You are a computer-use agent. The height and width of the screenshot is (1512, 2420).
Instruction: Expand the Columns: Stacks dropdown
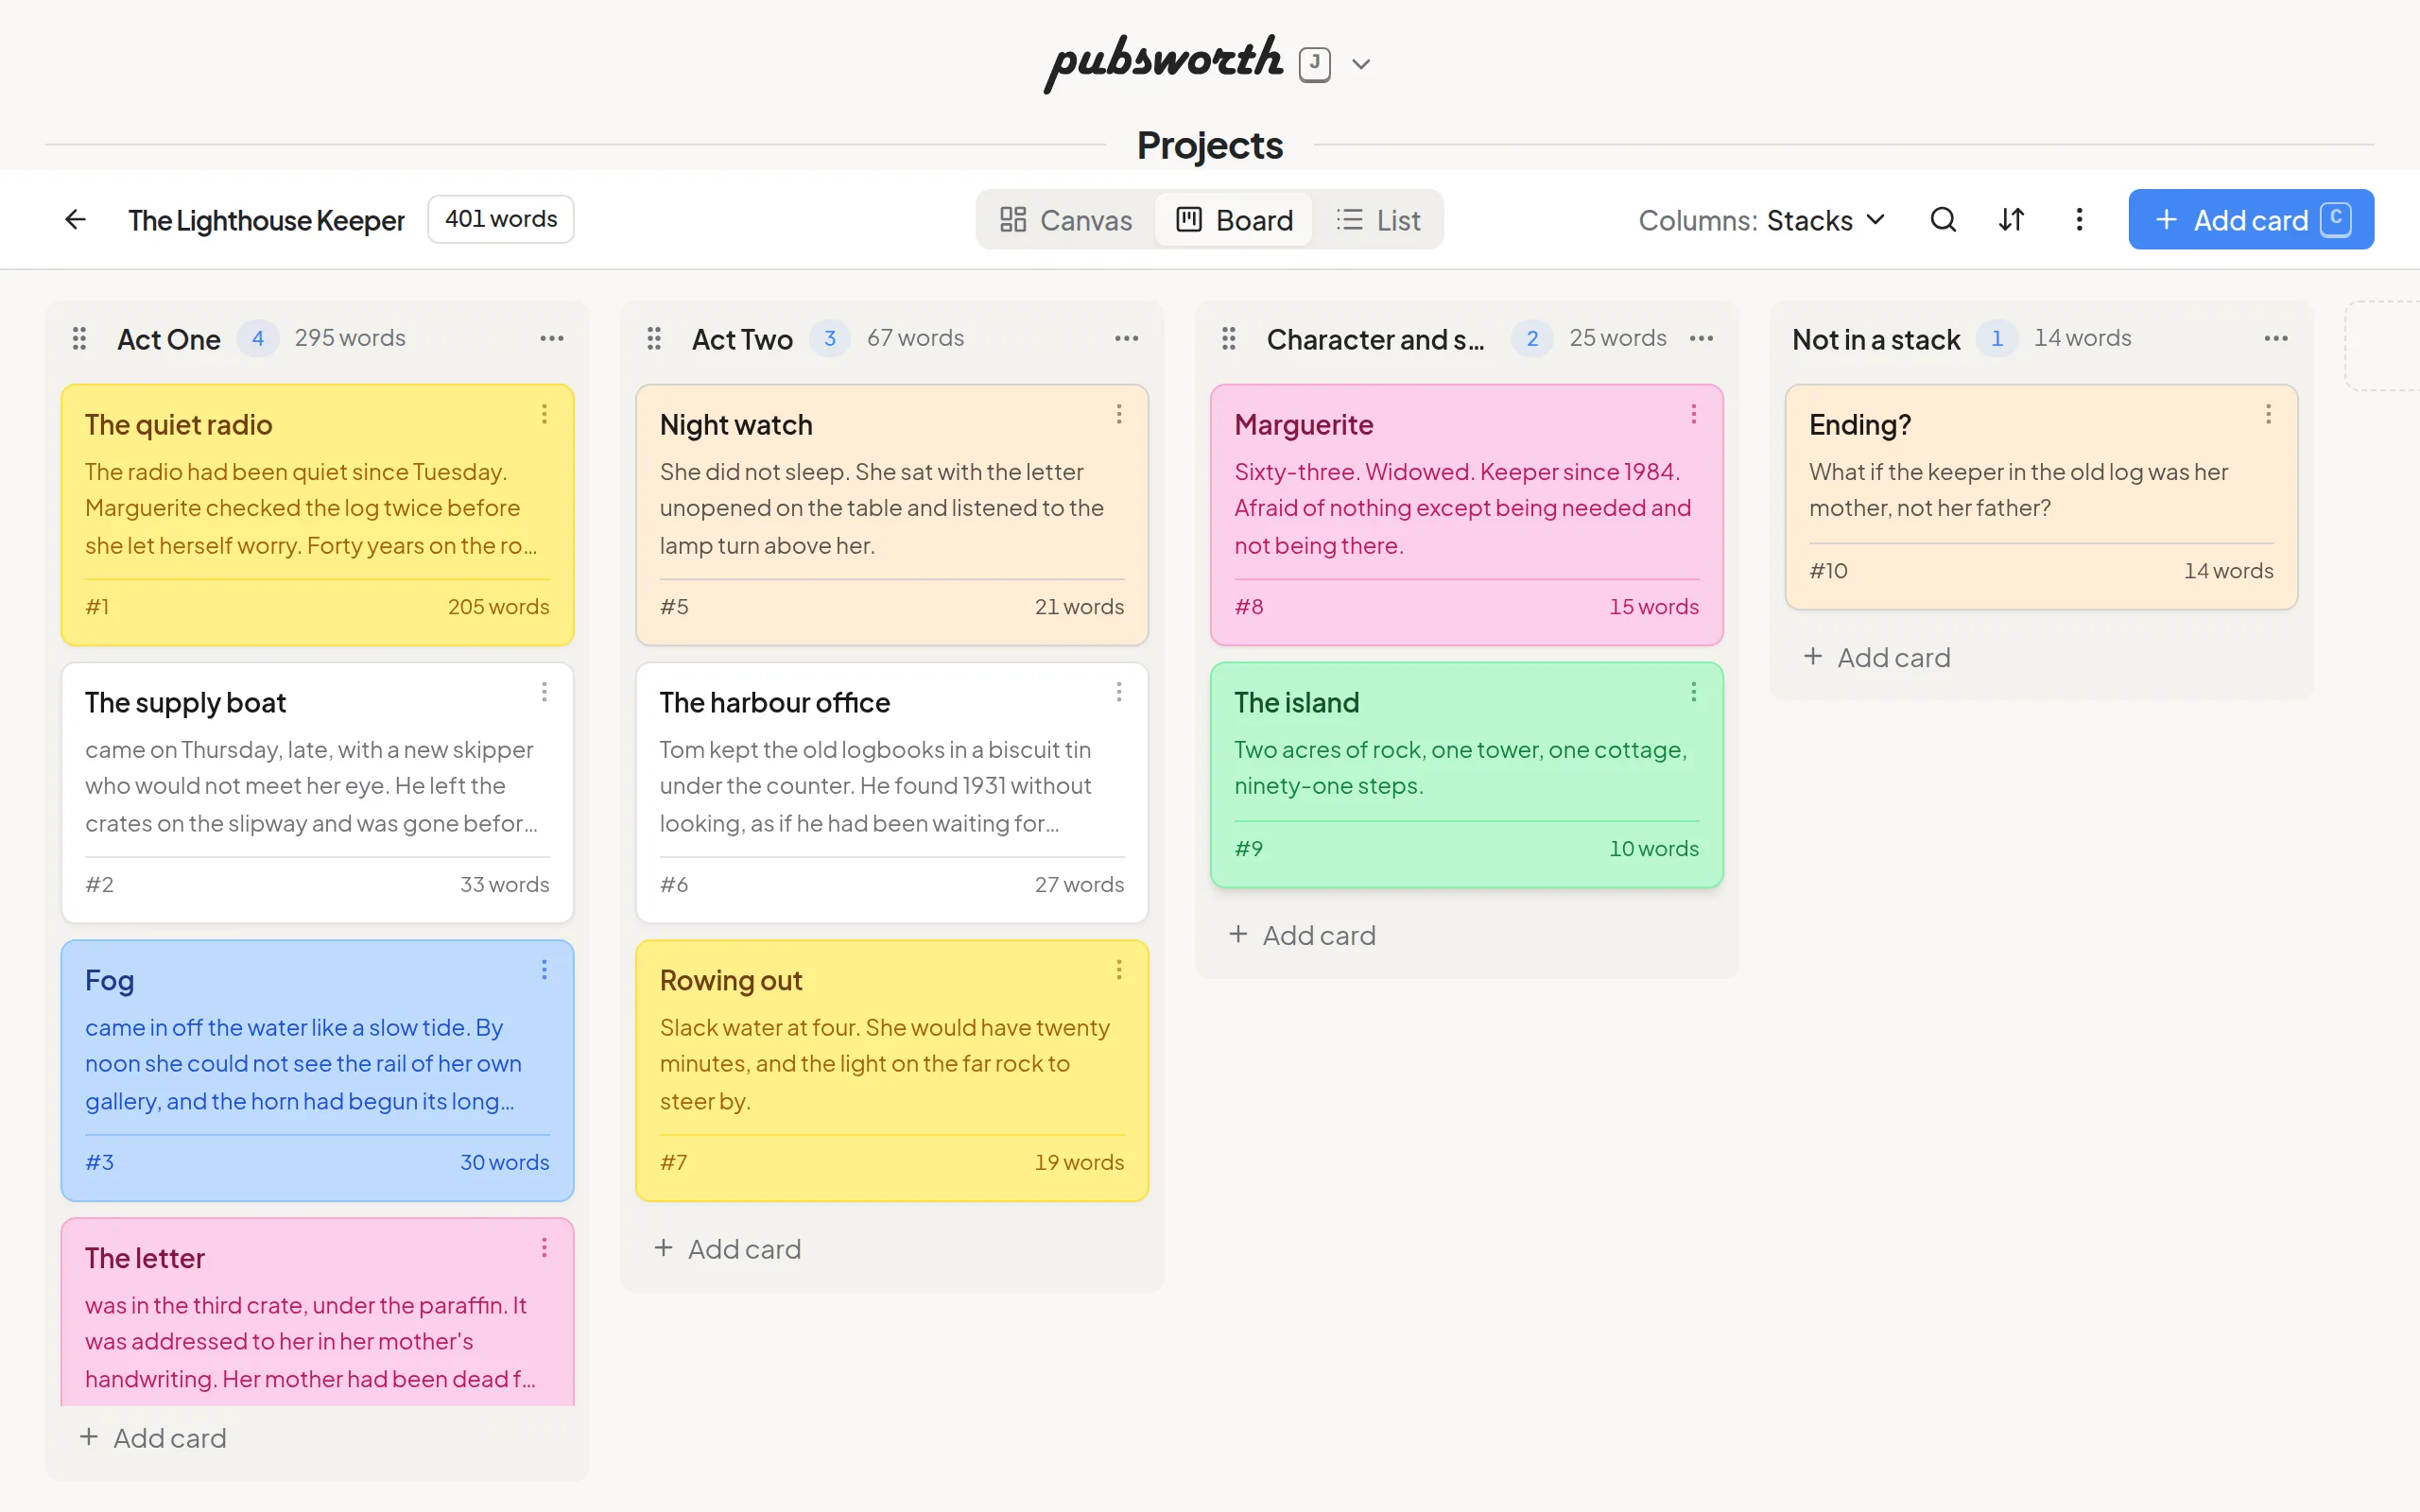[x=1762, y=220]
